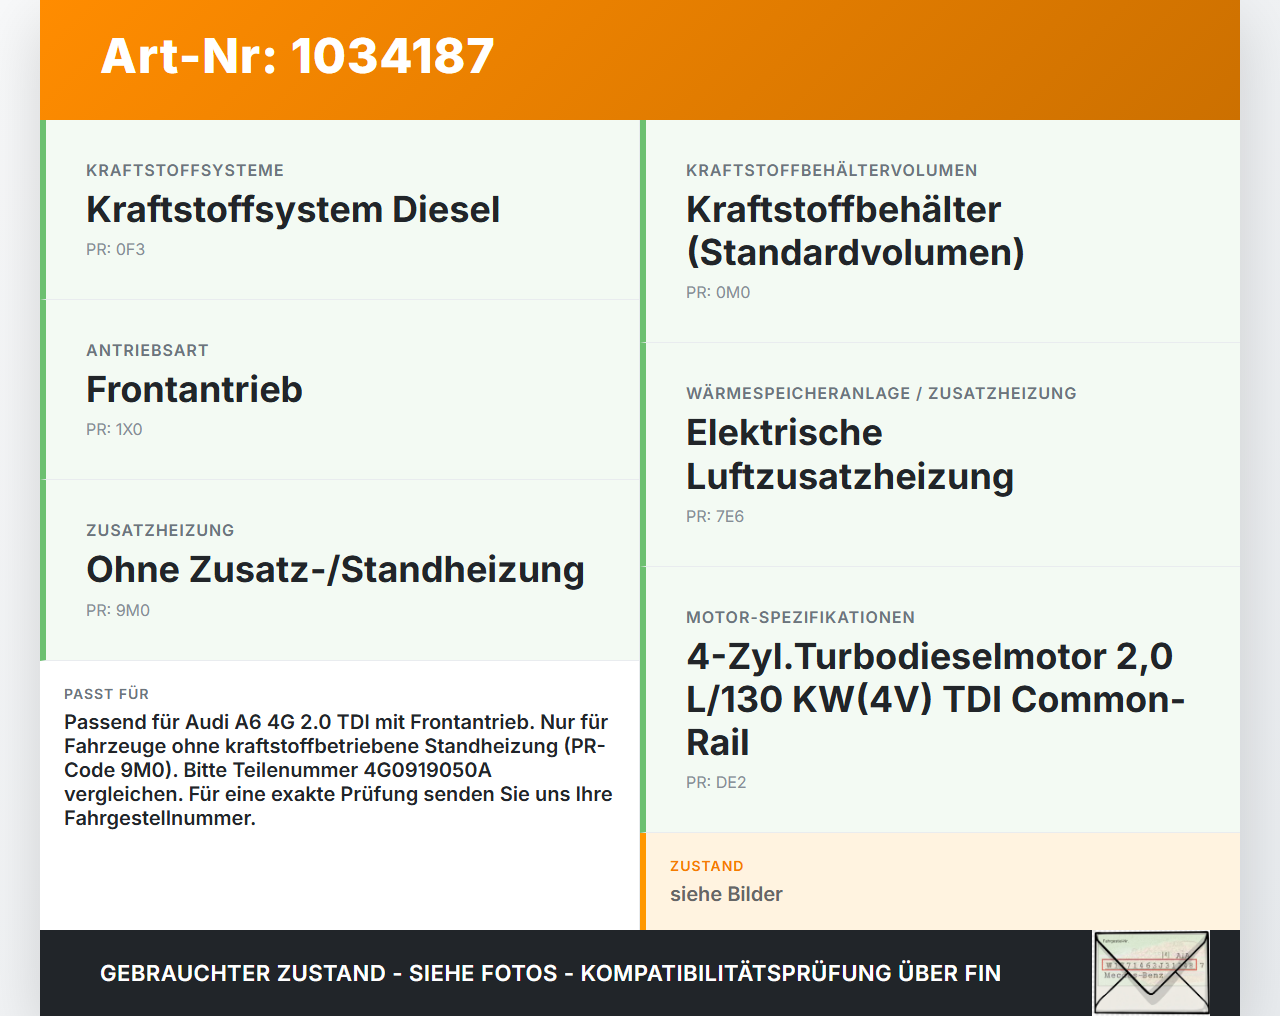Image resolution: width=1280 pixels, height=1017 pixels.
Task: Click the GEBRAUCHTER ZUSTAND footer banner text
Action: pos(550,973)
